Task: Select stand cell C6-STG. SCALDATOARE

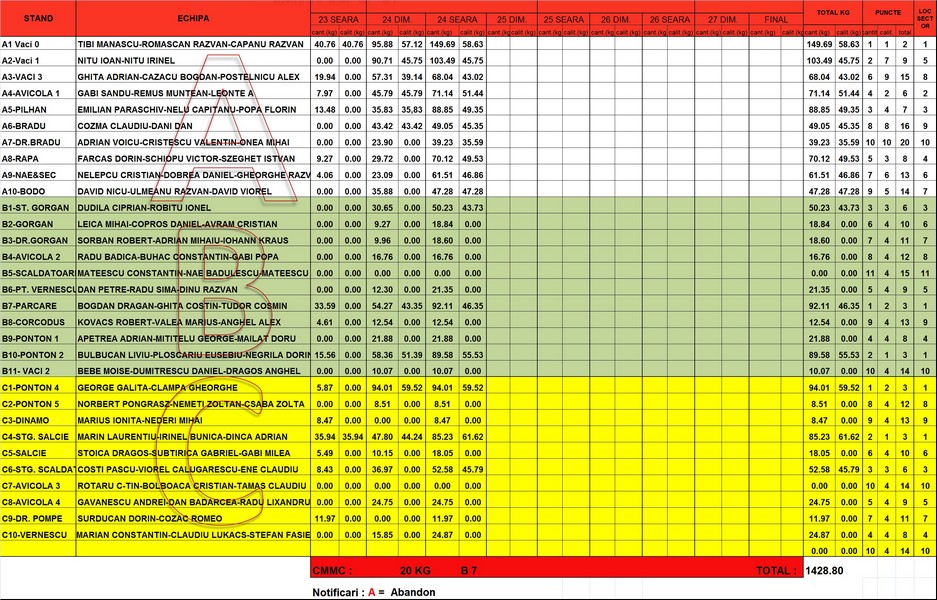Action: pos(38,469)
